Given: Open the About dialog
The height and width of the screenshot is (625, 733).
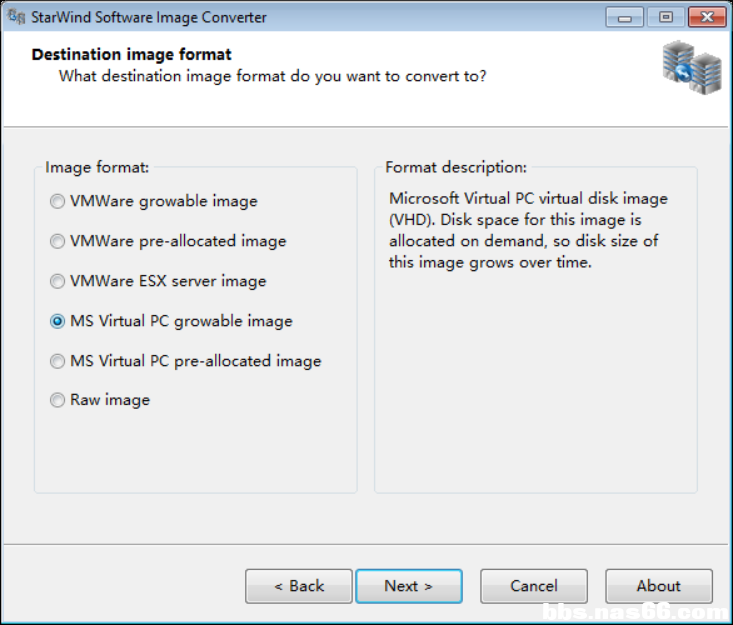Looking at the screenshot, I should point(658,586).
